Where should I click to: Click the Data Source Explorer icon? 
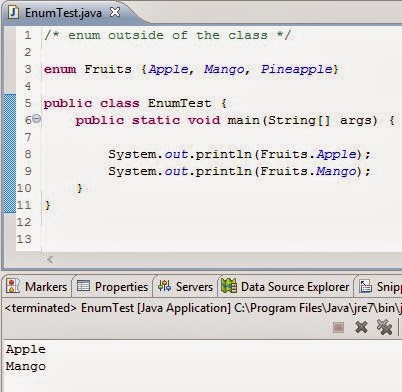229,286
